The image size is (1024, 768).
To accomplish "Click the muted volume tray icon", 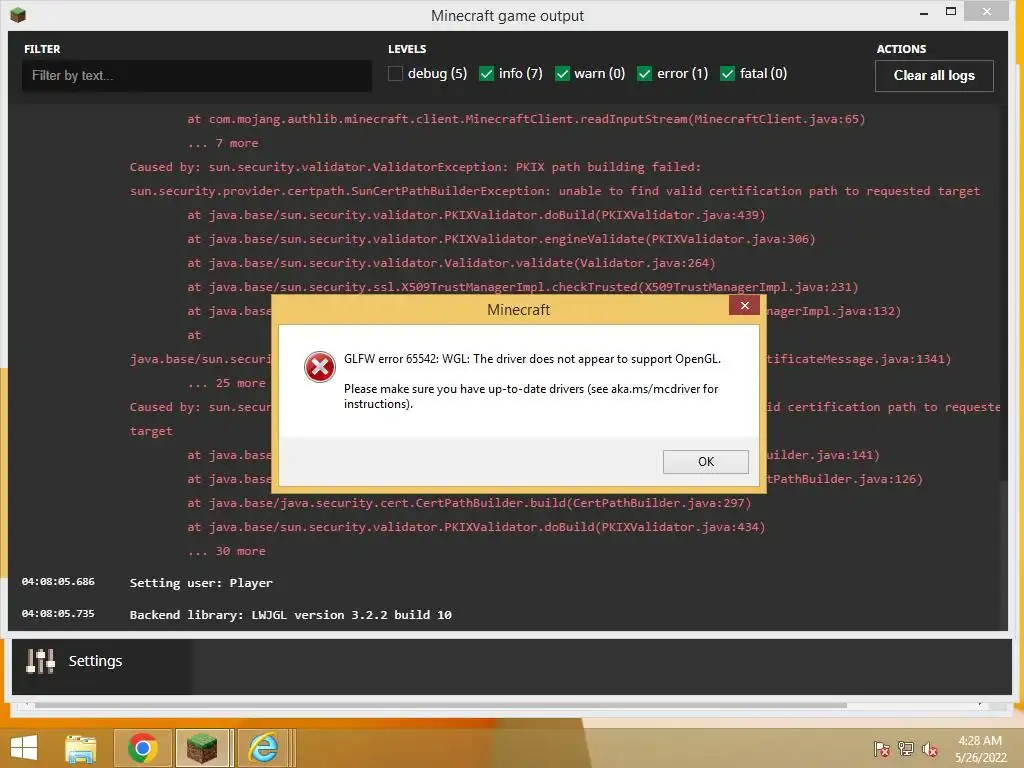I will click(929, 749).
